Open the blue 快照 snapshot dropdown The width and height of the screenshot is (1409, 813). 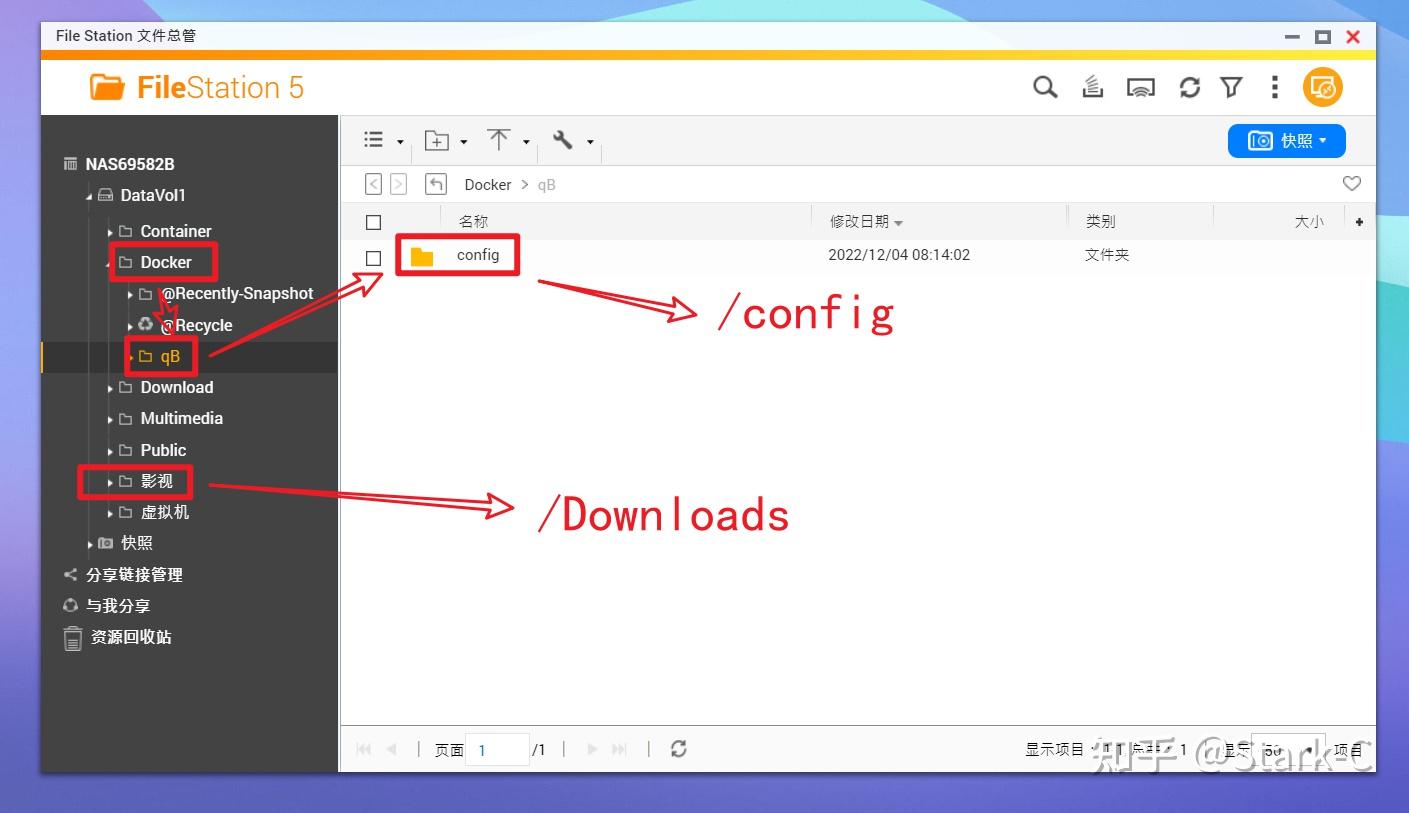click(x=1287, y=141)
